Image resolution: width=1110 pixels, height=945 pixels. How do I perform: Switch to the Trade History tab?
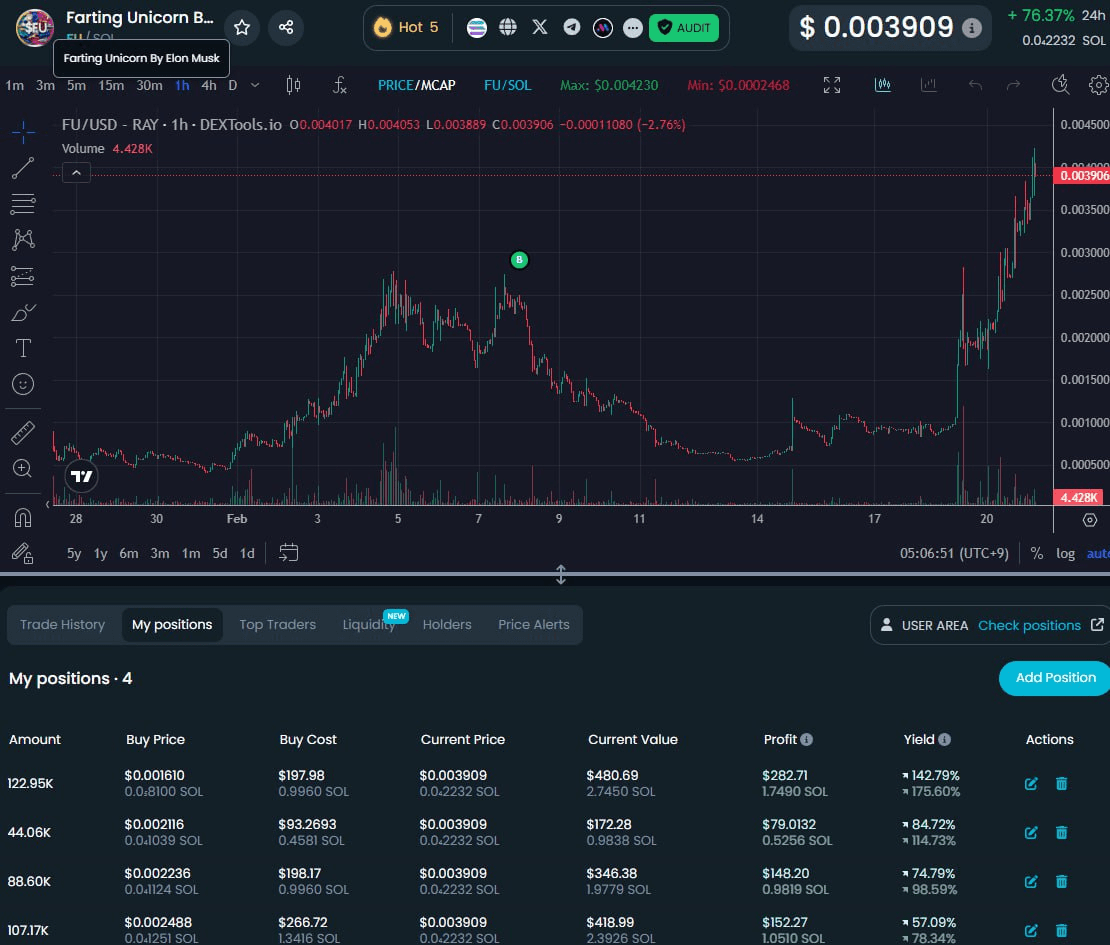[62, 625]
